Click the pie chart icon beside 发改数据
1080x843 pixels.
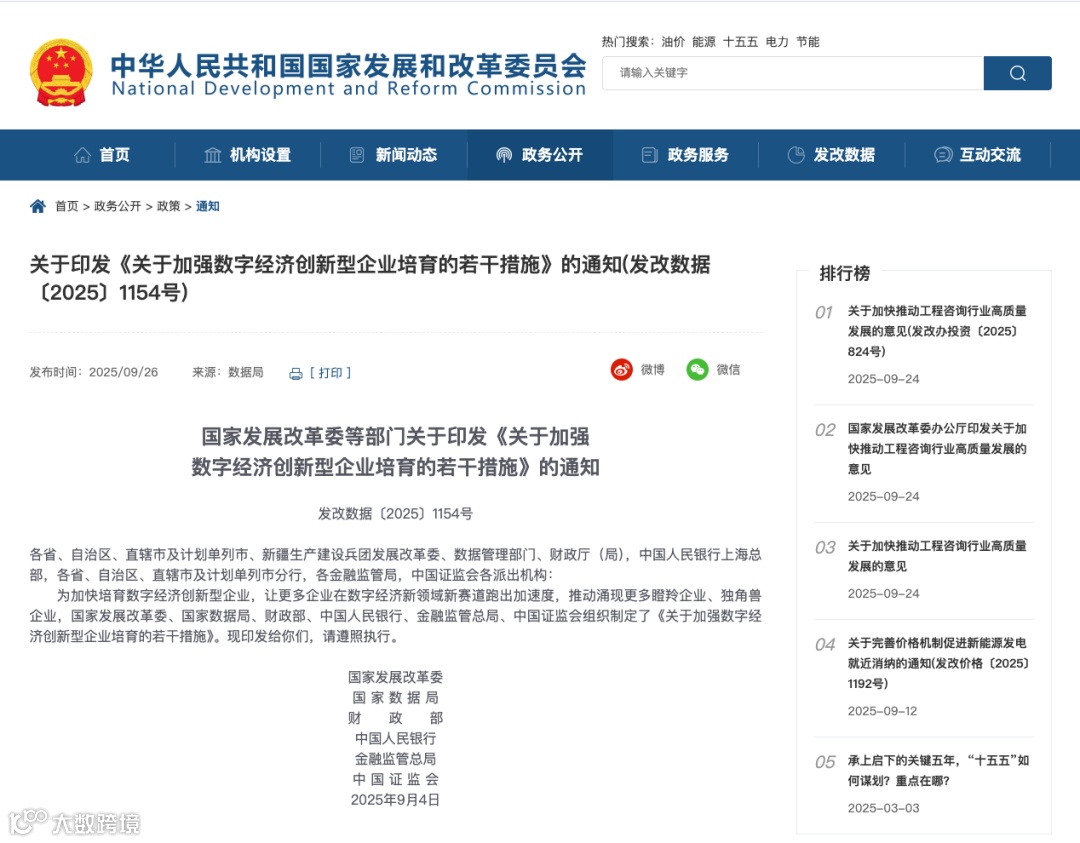(796, 155)
